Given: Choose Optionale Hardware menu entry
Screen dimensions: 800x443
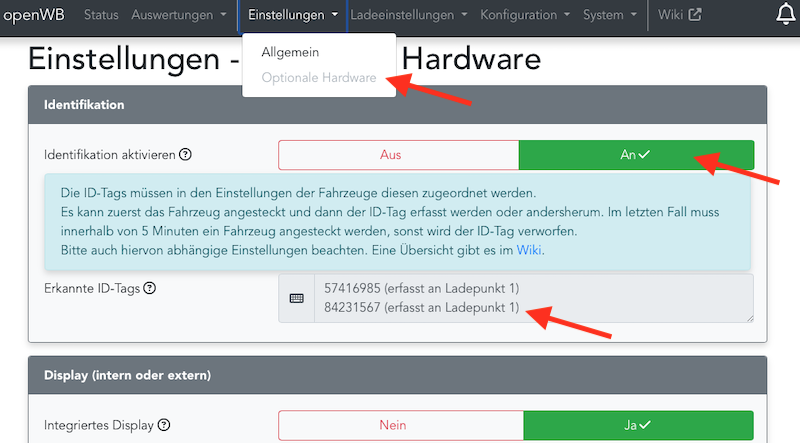Looking at the screenshot, I should [x=318, y=77].
